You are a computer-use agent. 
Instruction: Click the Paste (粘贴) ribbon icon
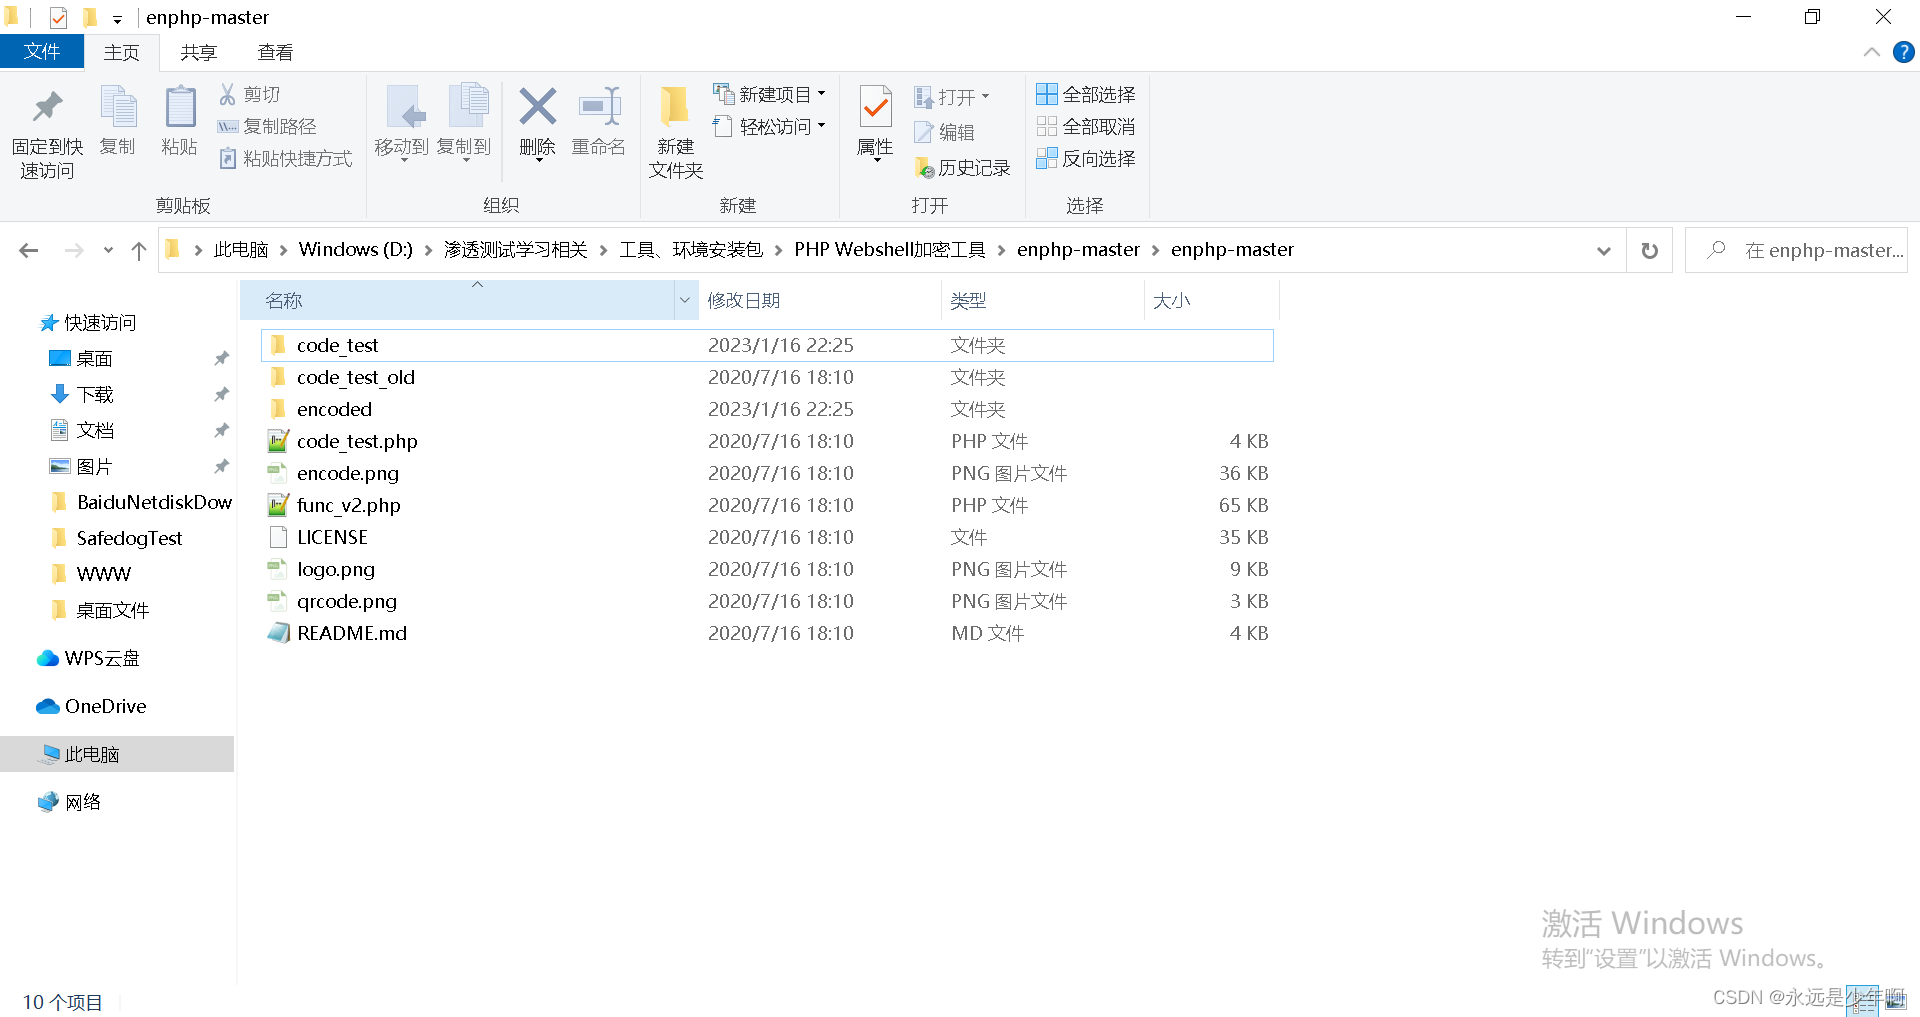pyautogui.click(x=180, y=108)
